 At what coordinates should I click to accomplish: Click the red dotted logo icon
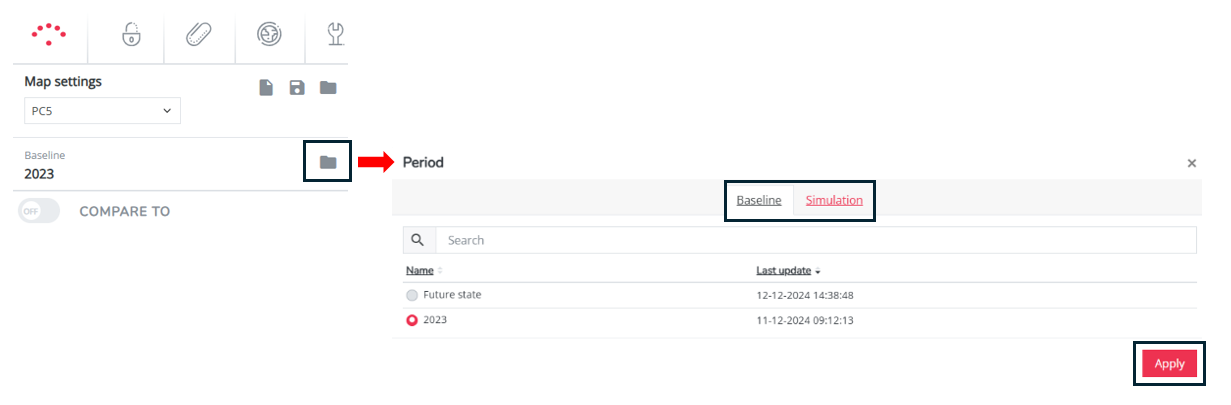pos(48,34)
